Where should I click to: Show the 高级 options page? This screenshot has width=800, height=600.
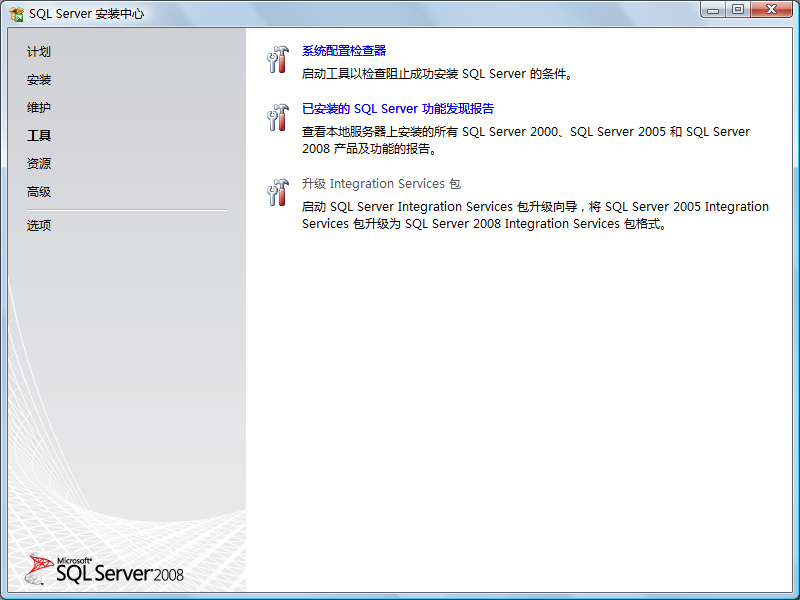click(x=39, y=192)
